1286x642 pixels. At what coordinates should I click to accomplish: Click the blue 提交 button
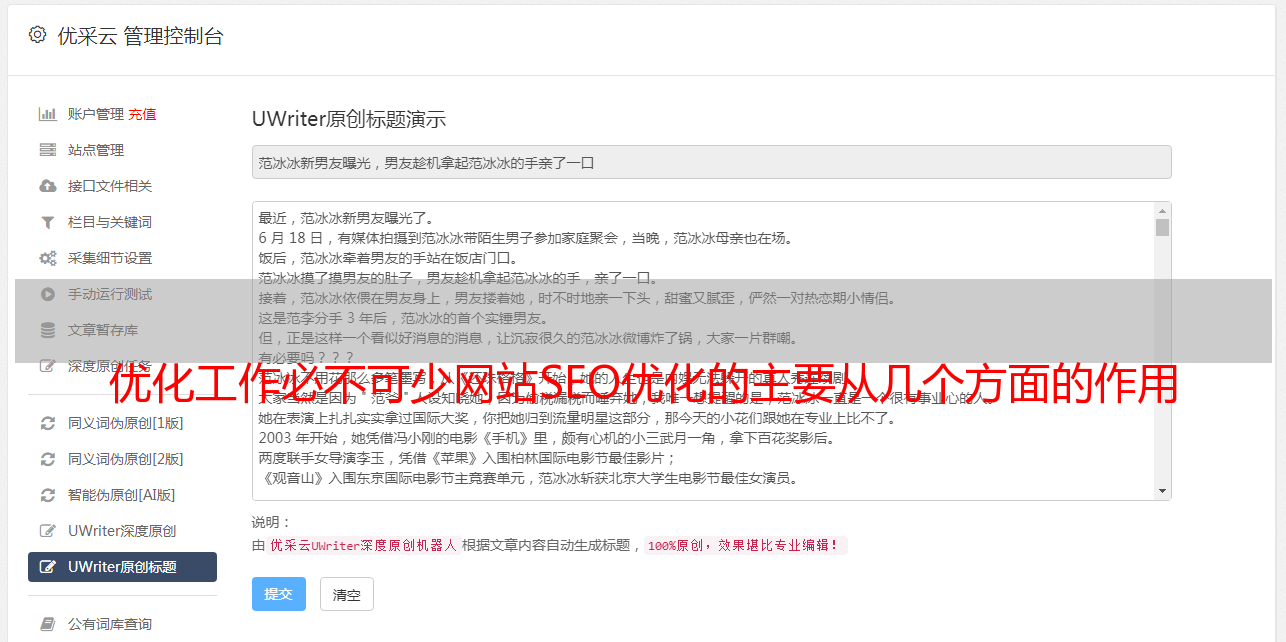tap(279, 594)
